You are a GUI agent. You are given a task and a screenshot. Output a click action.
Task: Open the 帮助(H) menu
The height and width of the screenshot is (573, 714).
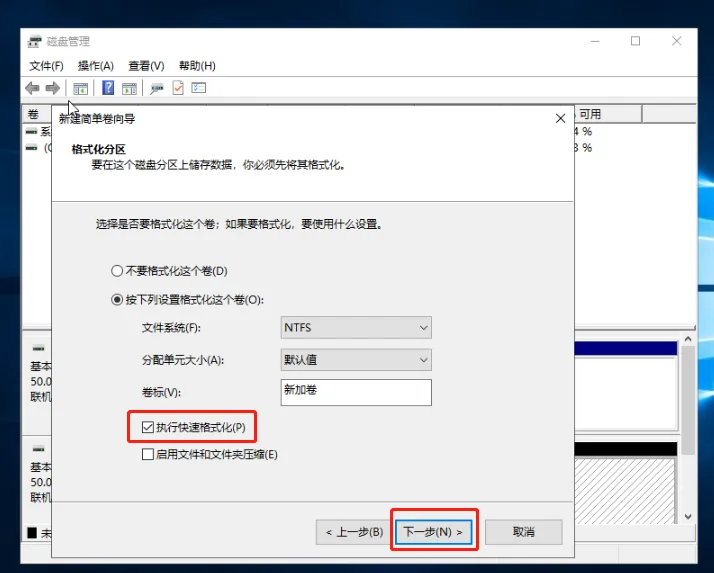(x=197, y=66)
